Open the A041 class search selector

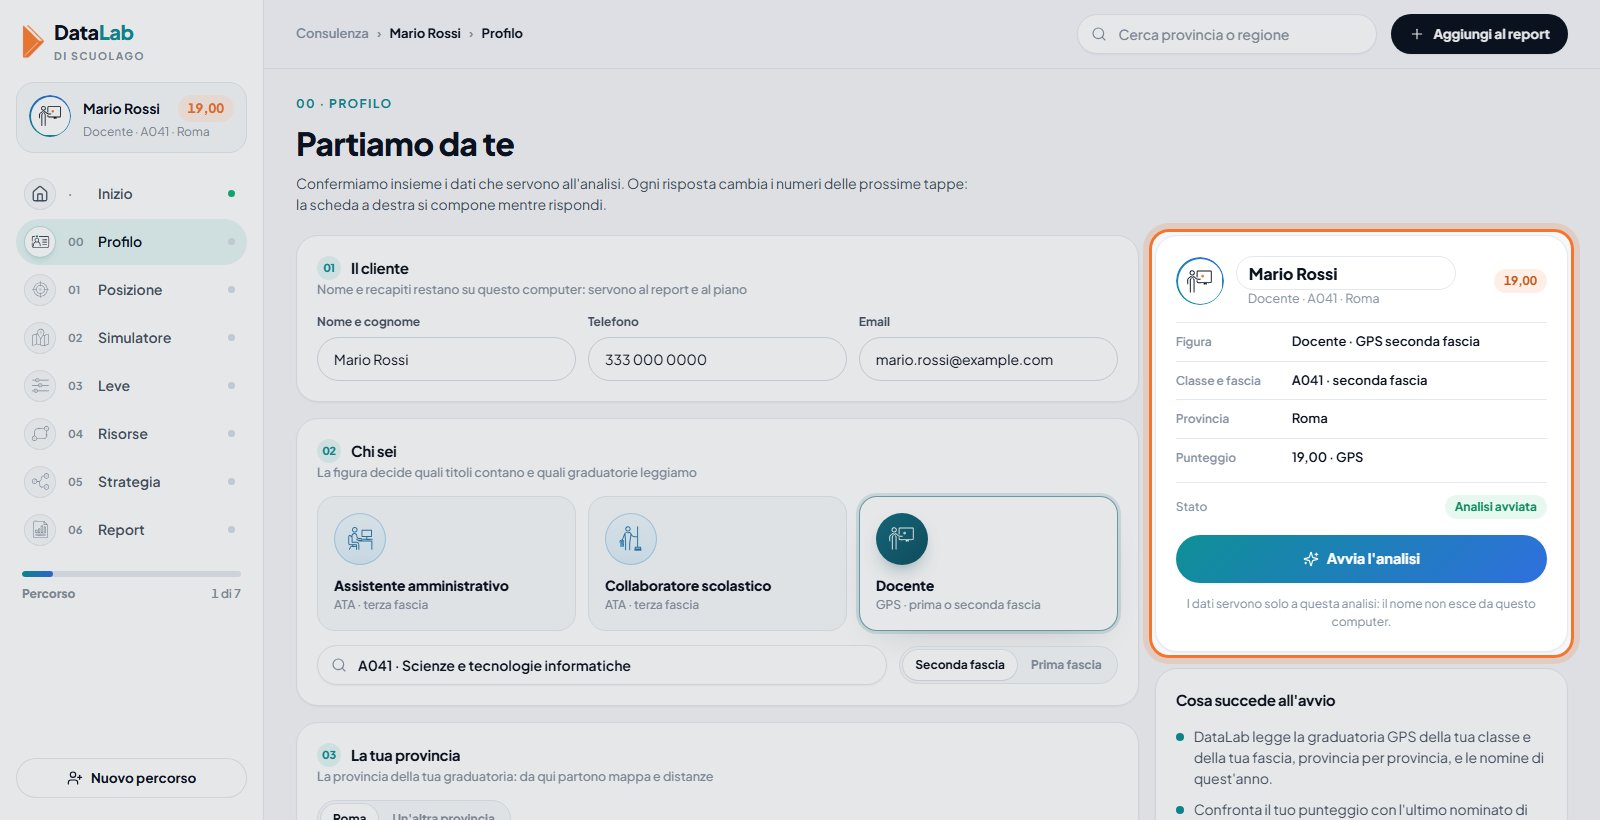pyautogui.click(x=602, y=665)
